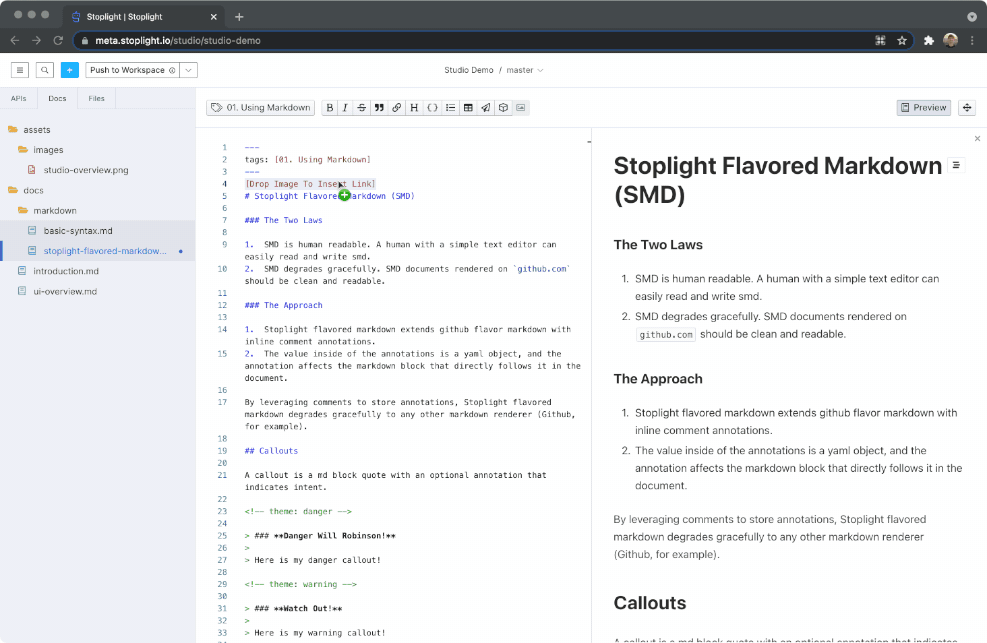Insert a blockquote using the toolbar icon
The image size is (987, 643).
coord(378,107)
